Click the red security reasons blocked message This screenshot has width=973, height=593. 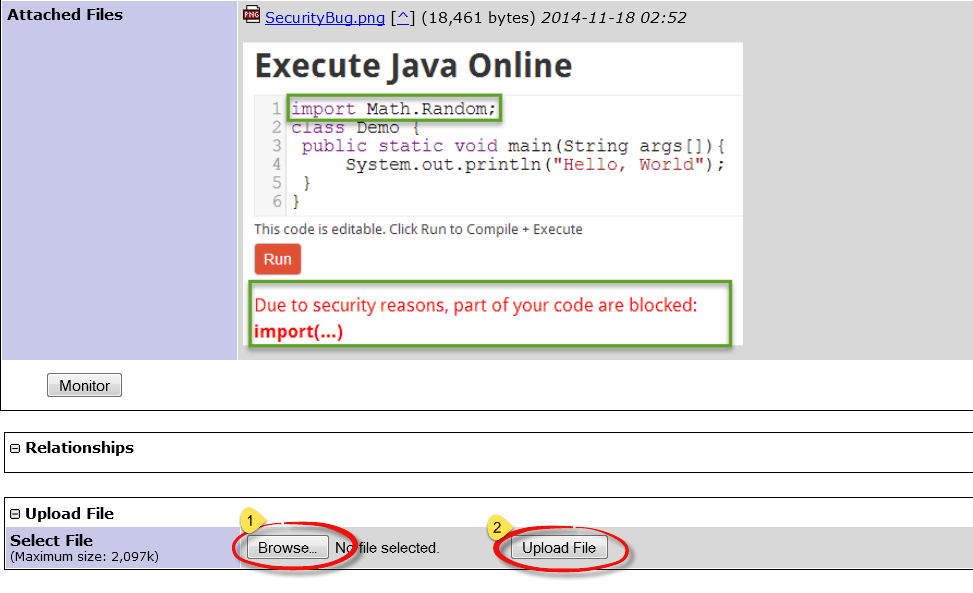click(x=490, y=306)
